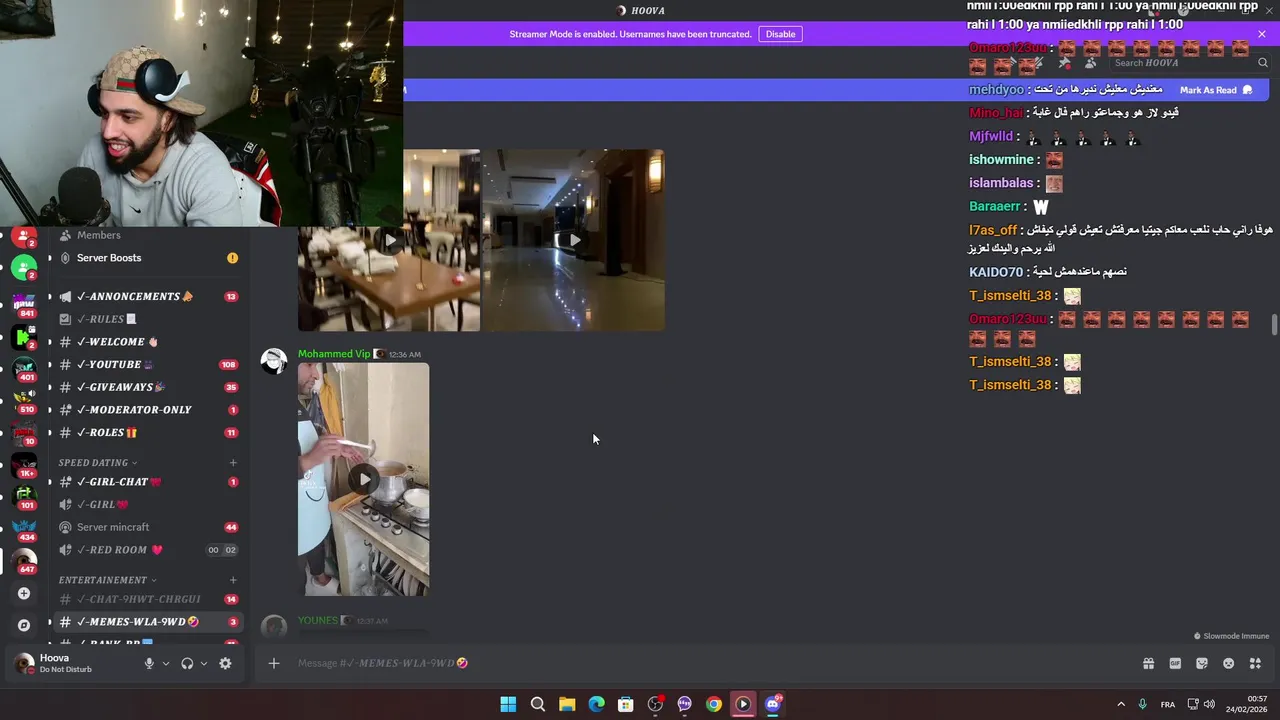
Task: Open server icon with 434 badge
Action: click(x=24, y=529)
